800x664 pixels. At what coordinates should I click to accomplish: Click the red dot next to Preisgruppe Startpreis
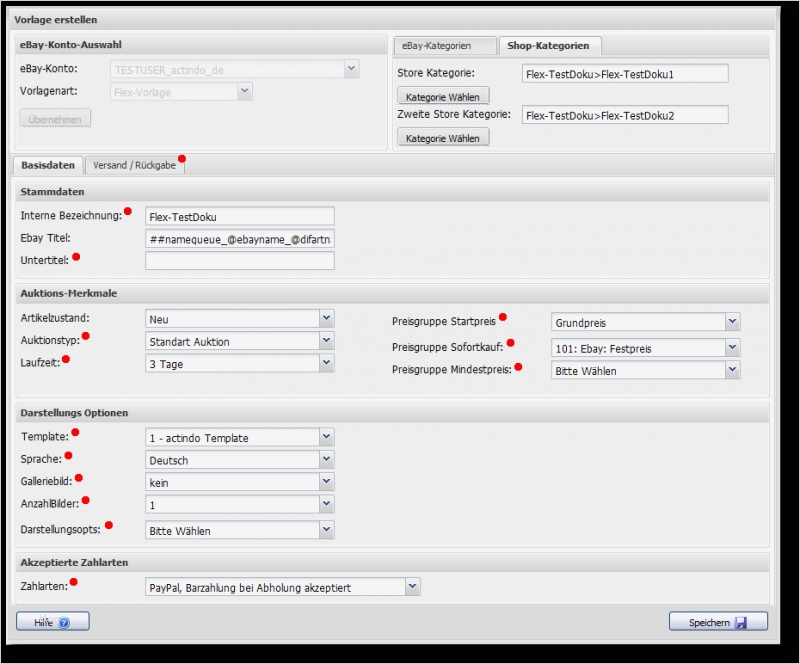pos(503,317)
